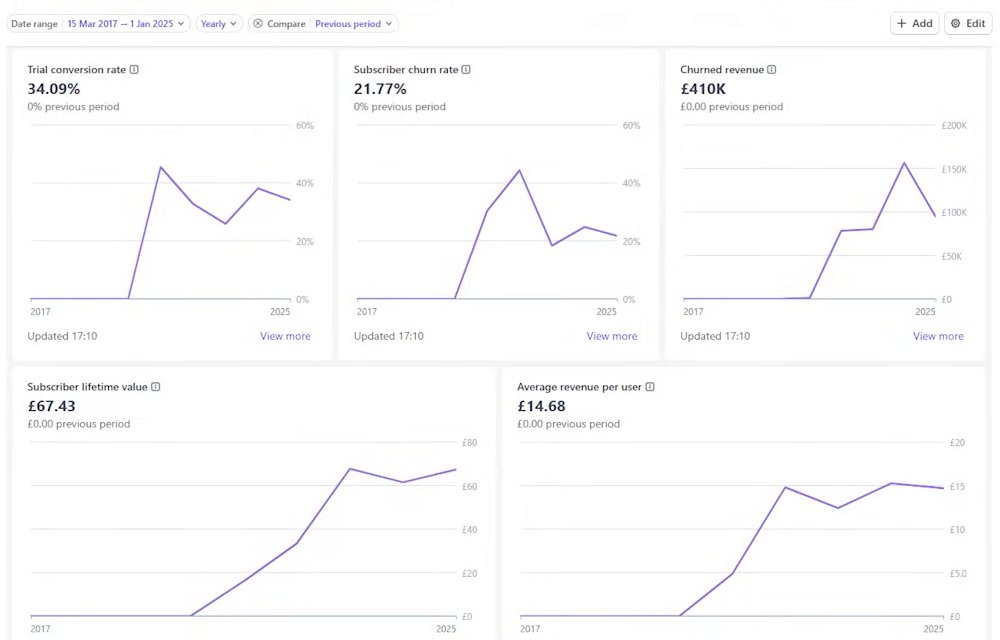Open the Date range dropdown
The height and width of the screenshot is (640, 1000).
click(98, 24)
